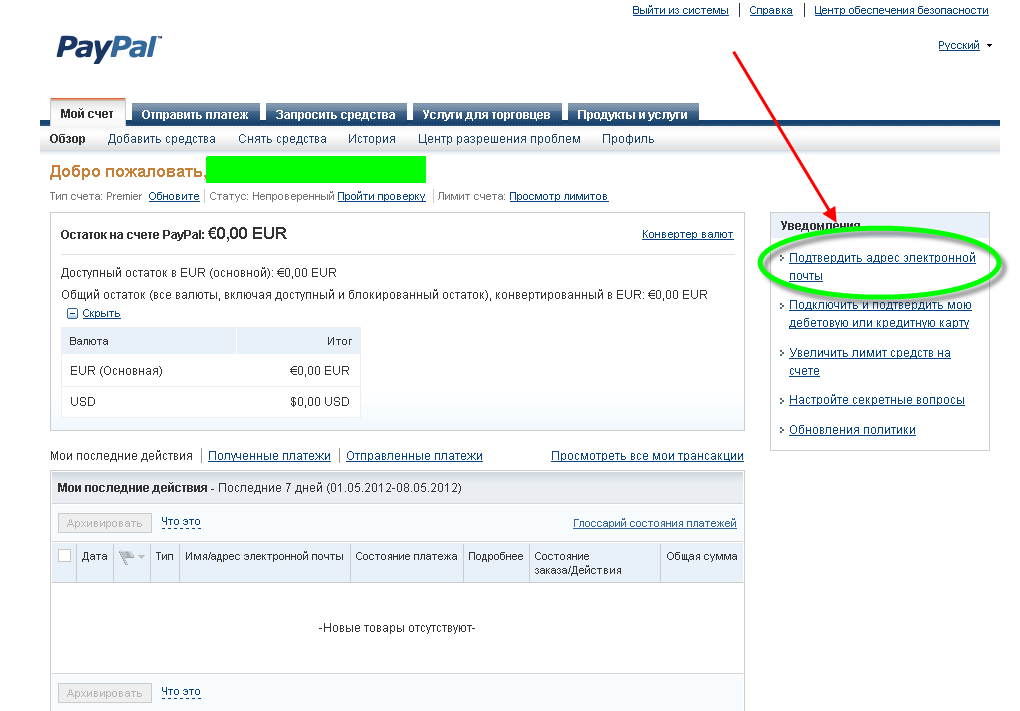Open История submenu item
Viewport: 1020px width, 711px height.
371,139
